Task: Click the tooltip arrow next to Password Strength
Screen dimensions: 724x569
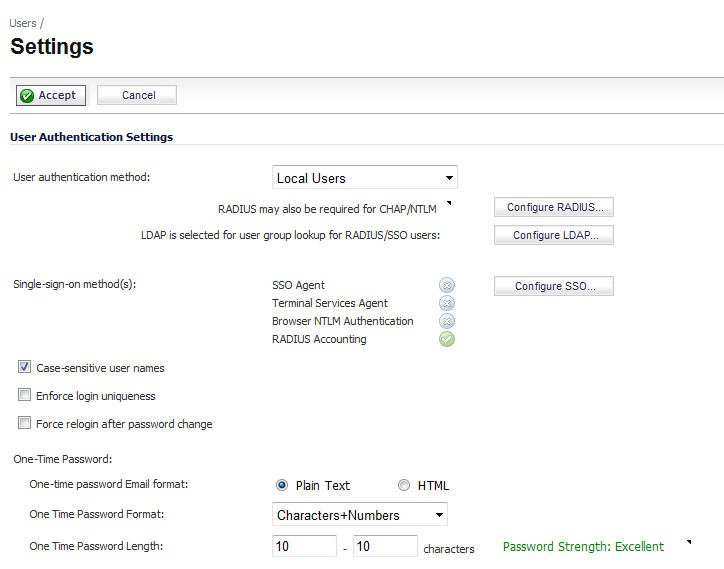Action: coord(689,542)
